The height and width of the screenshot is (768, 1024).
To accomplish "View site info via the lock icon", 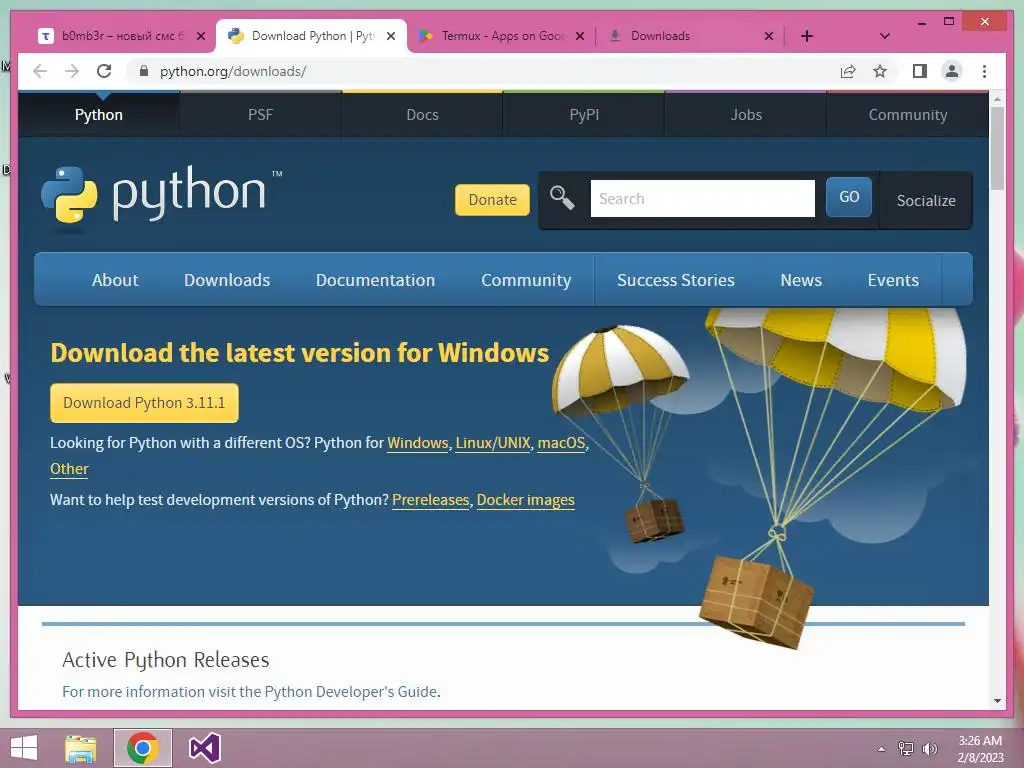I will click(x=144, y=71).
